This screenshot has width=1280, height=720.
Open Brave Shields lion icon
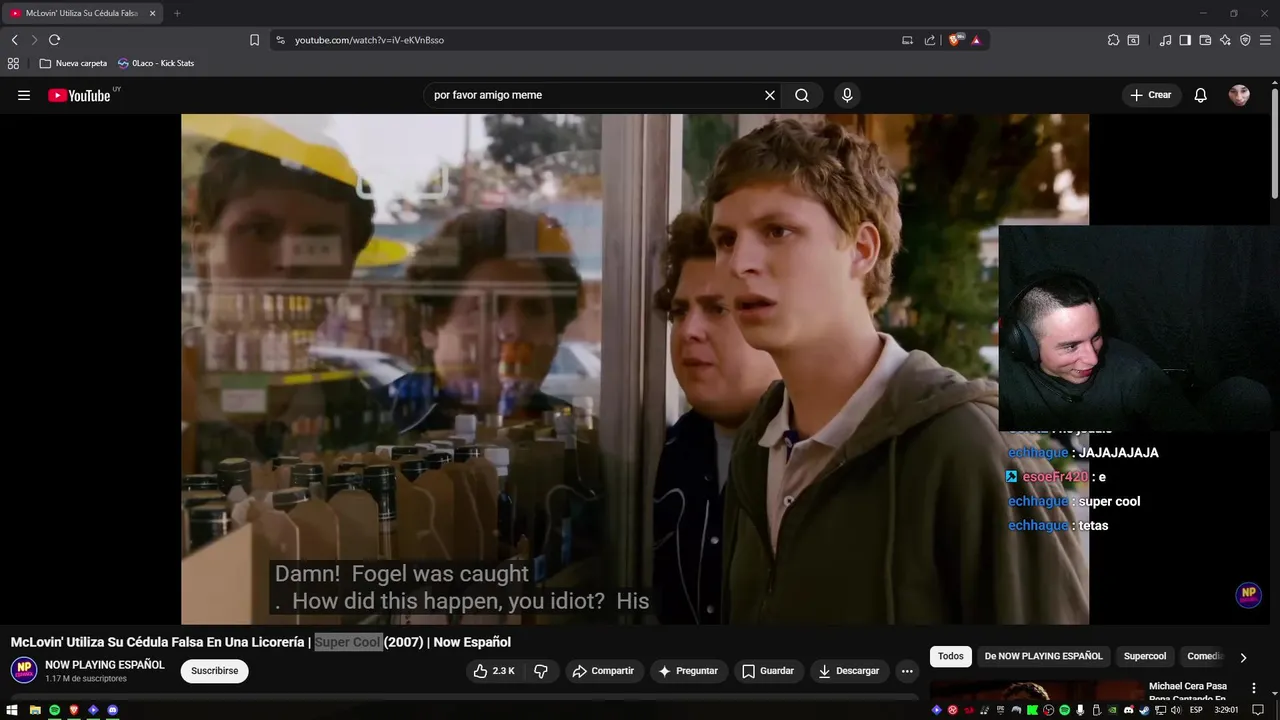point(955,40)
